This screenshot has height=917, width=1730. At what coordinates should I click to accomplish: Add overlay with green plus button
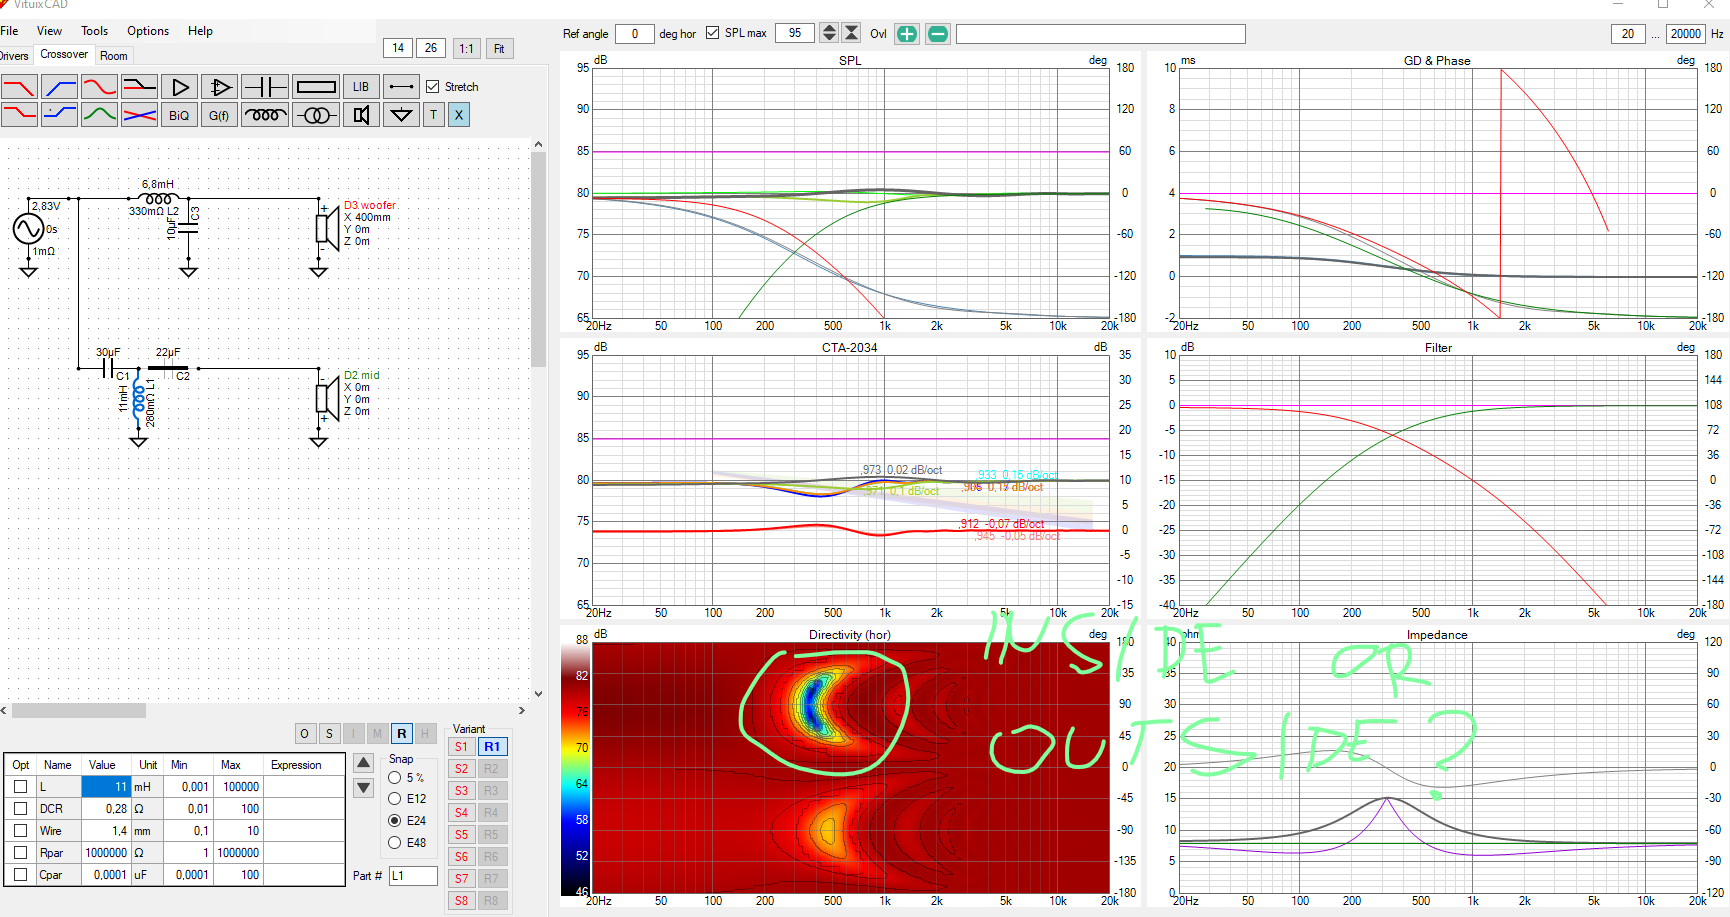tap(907, 34)
